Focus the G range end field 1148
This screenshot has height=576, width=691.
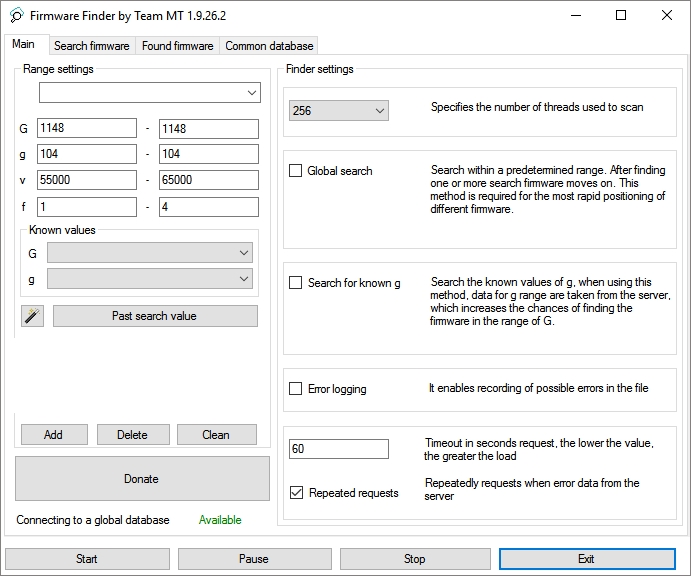209,129
